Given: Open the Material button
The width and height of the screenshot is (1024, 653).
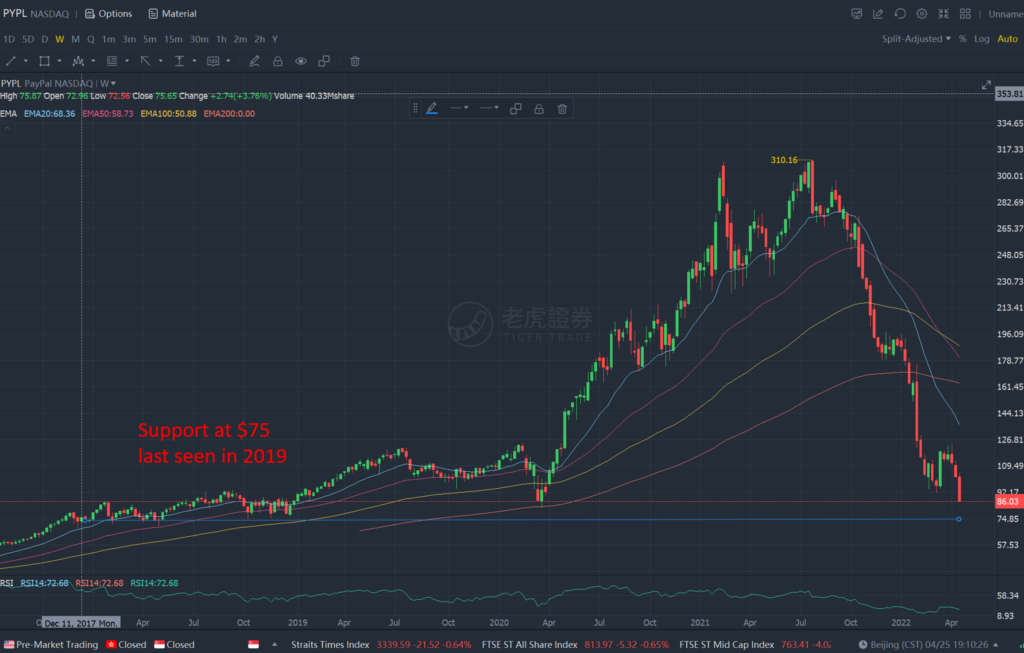Looking at the screenshot, I should [172, 14].
